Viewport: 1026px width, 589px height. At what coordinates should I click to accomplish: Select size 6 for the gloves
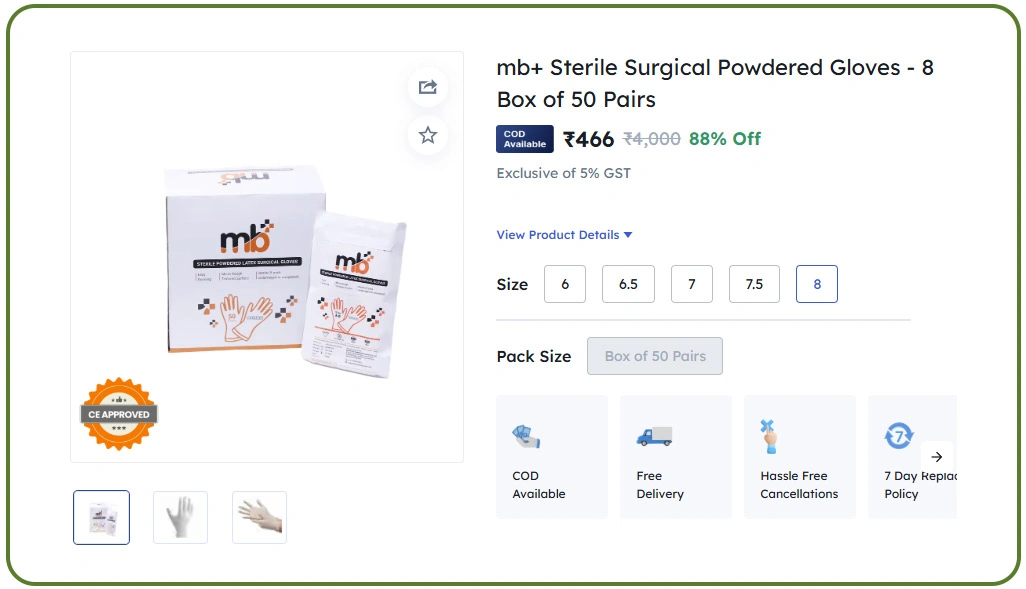[564, 284]
